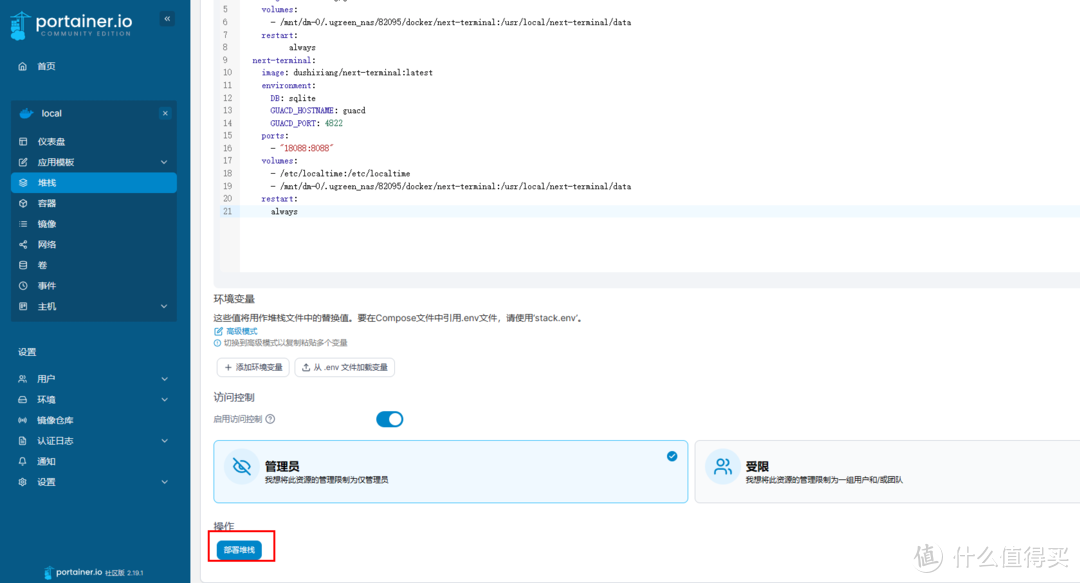Click the help icon next to 启用访问控制
Image resolution: width=1080 pixels, height=583 pixels.
point(270,419)
